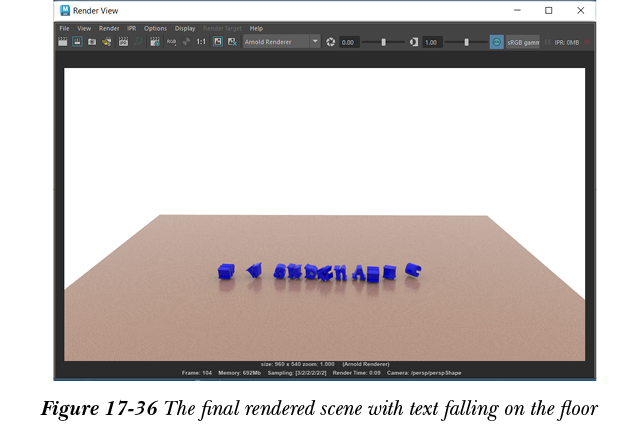Click the exposure slider handle
This screenshot has height=427, width=640.
click(x=383, y=42)
